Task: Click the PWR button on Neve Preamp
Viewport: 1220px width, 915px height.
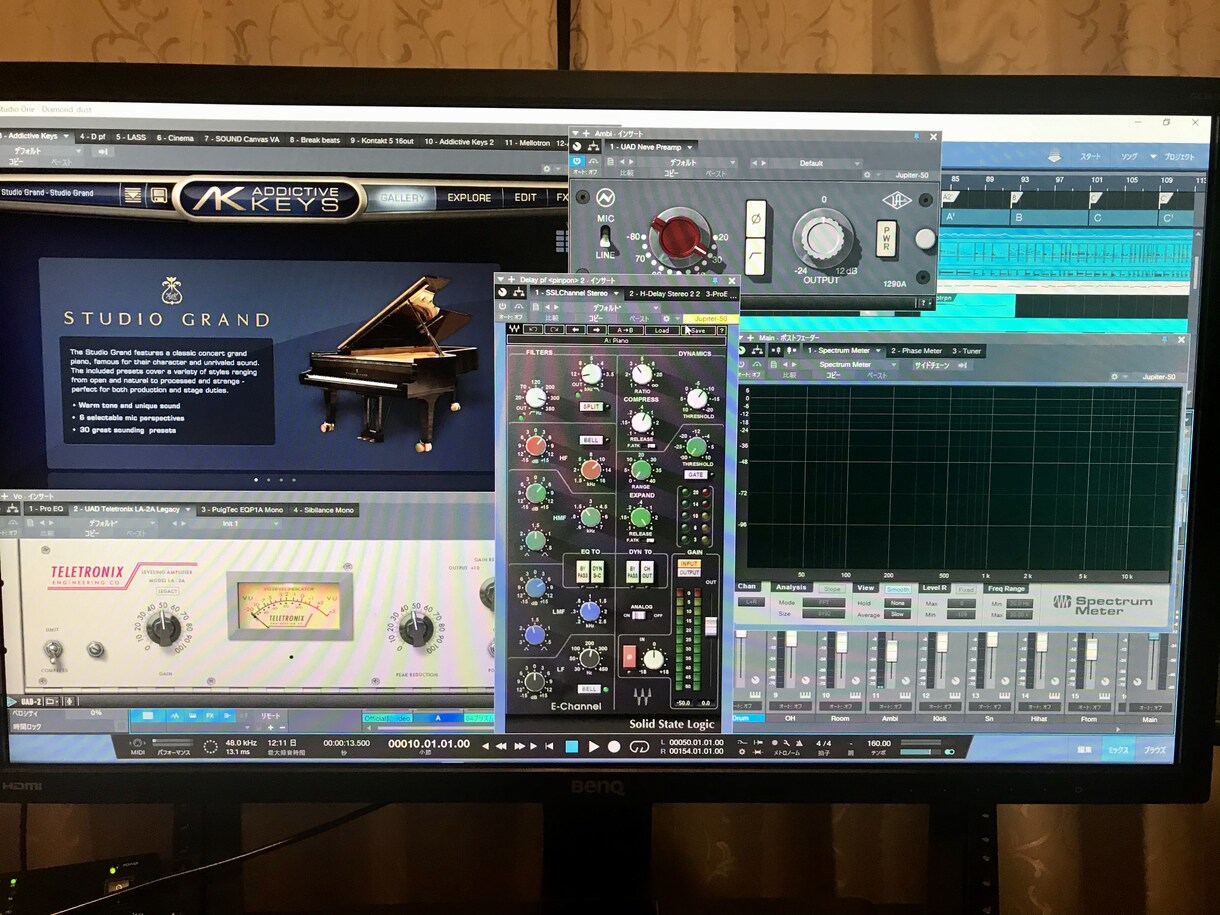Action: [x=885, y=239]
